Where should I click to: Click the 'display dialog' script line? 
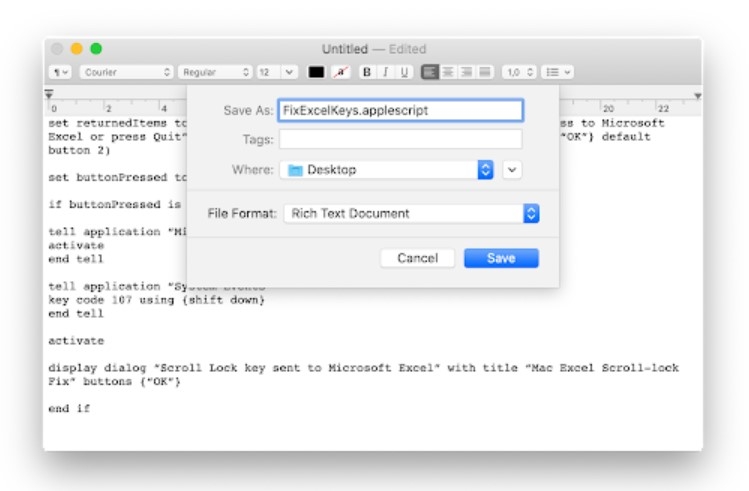pyautogui.click(x=363, y=374)
